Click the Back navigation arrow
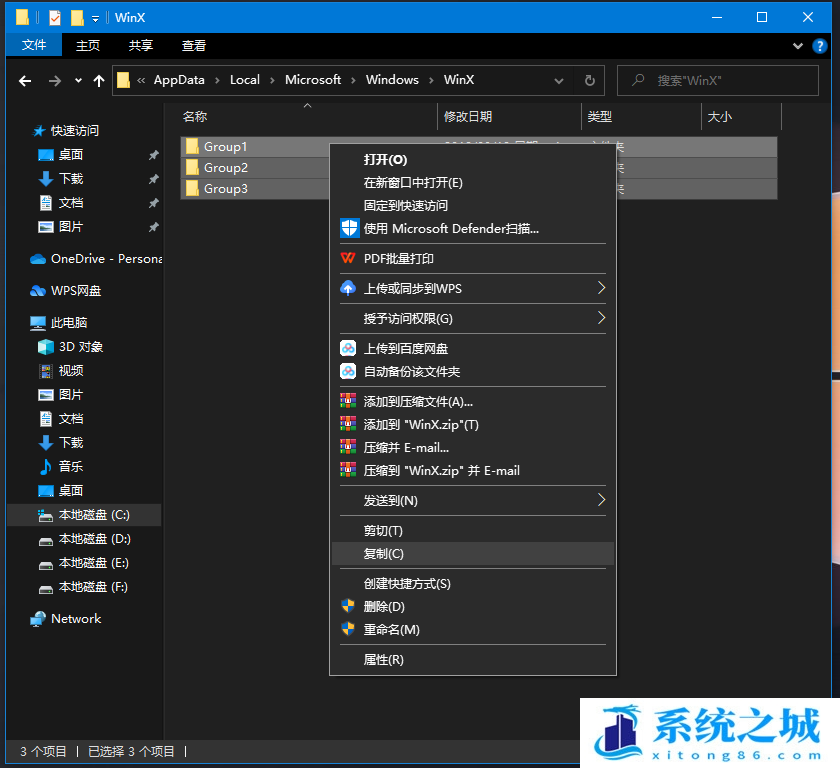Screen dimensions: 840x768 coord(25,81)
